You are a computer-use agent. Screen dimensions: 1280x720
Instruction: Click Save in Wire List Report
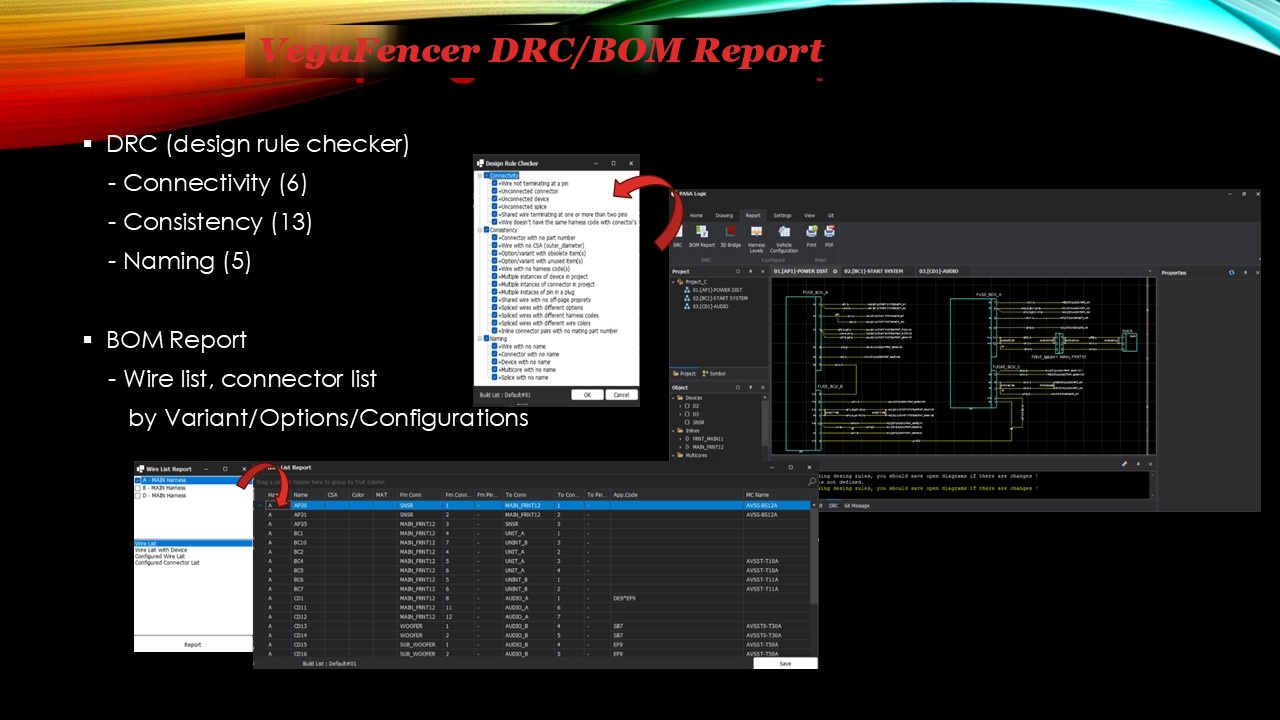(785, 663)
